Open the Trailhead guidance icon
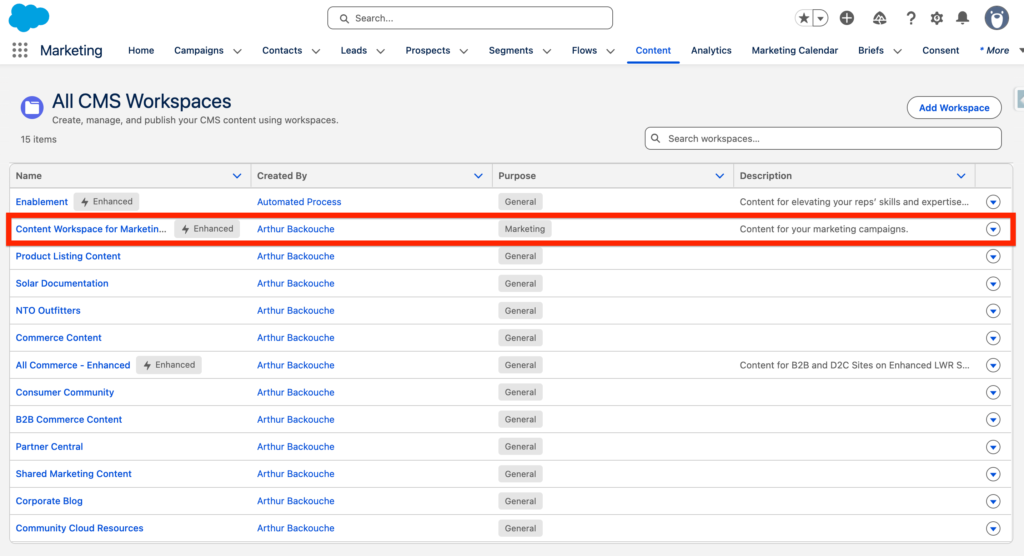 (x=880, y=18)
